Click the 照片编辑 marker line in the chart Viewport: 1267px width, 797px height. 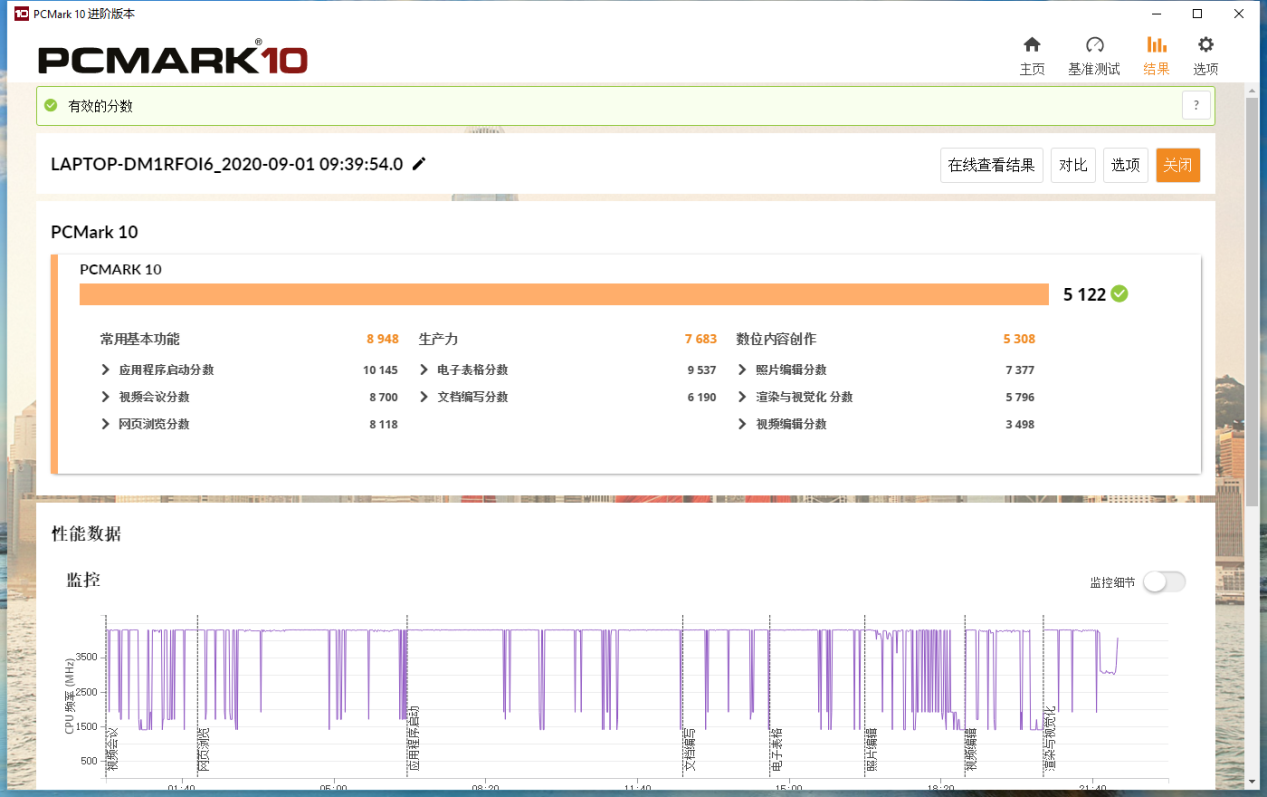pyautogui.click(x=864, y=695)
